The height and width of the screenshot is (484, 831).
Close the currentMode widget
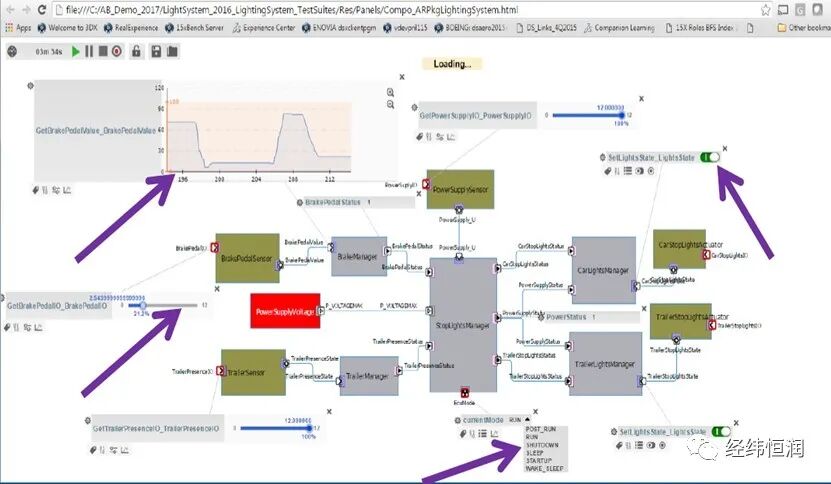tap(535, 411)
